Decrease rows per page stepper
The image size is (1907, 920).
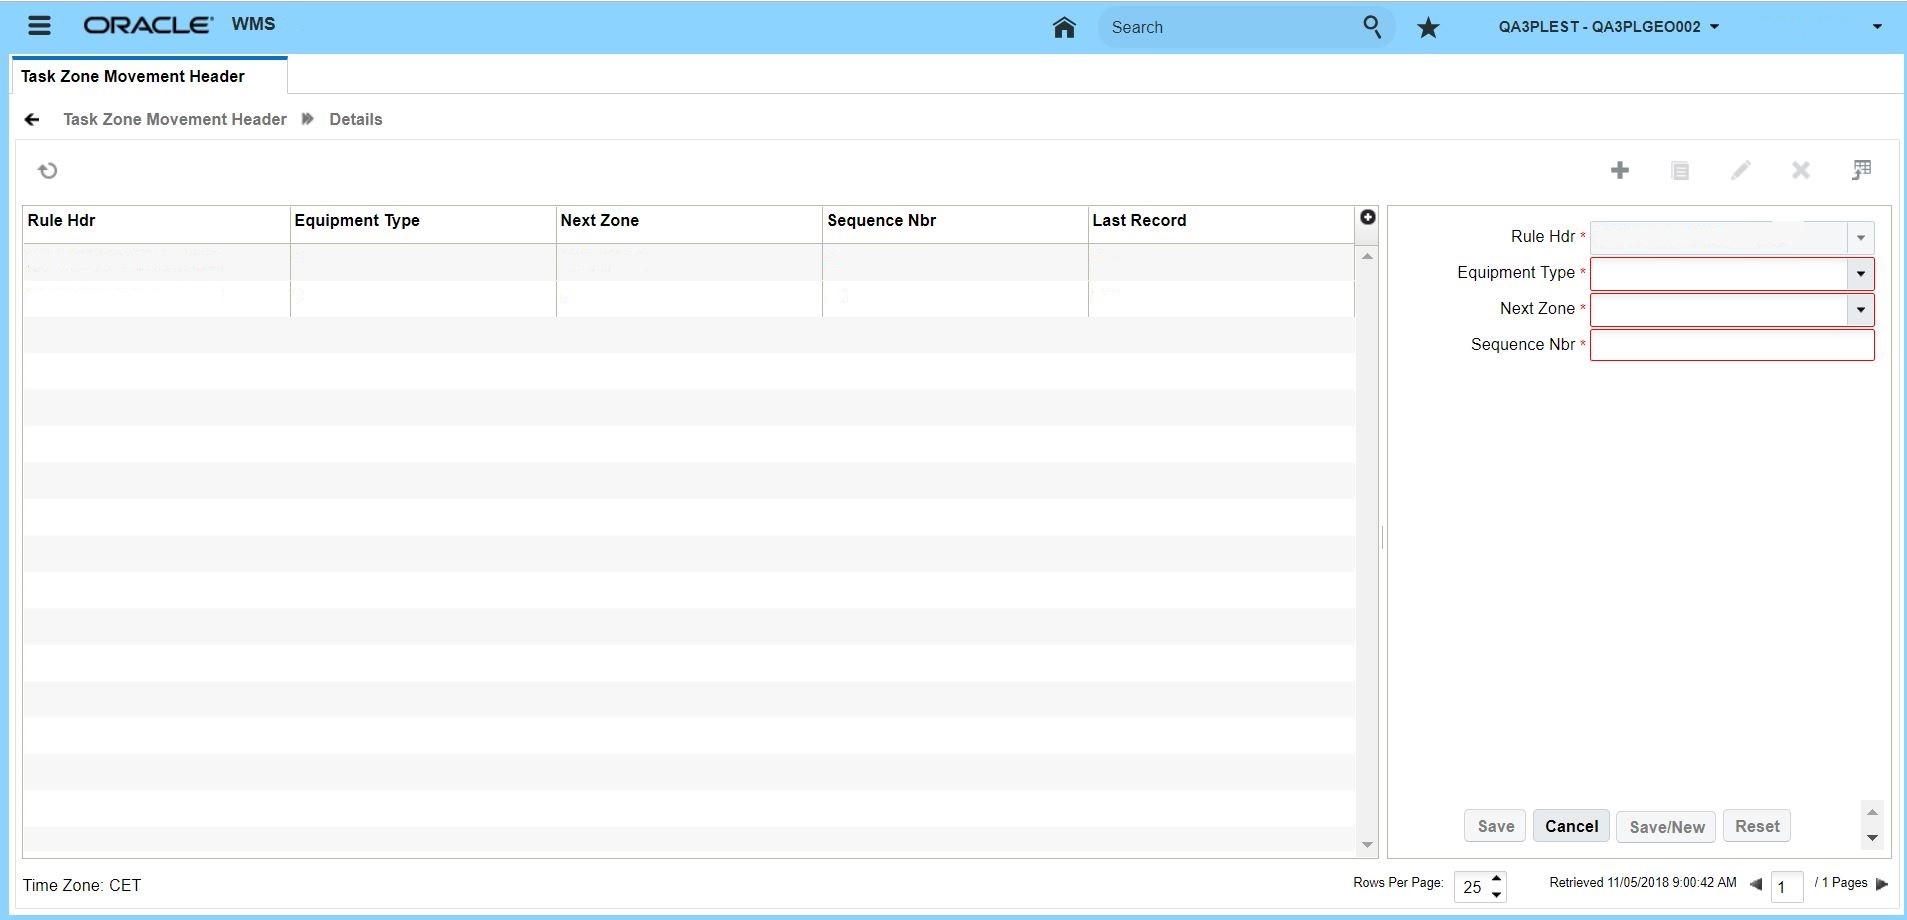pos(1497,894)
